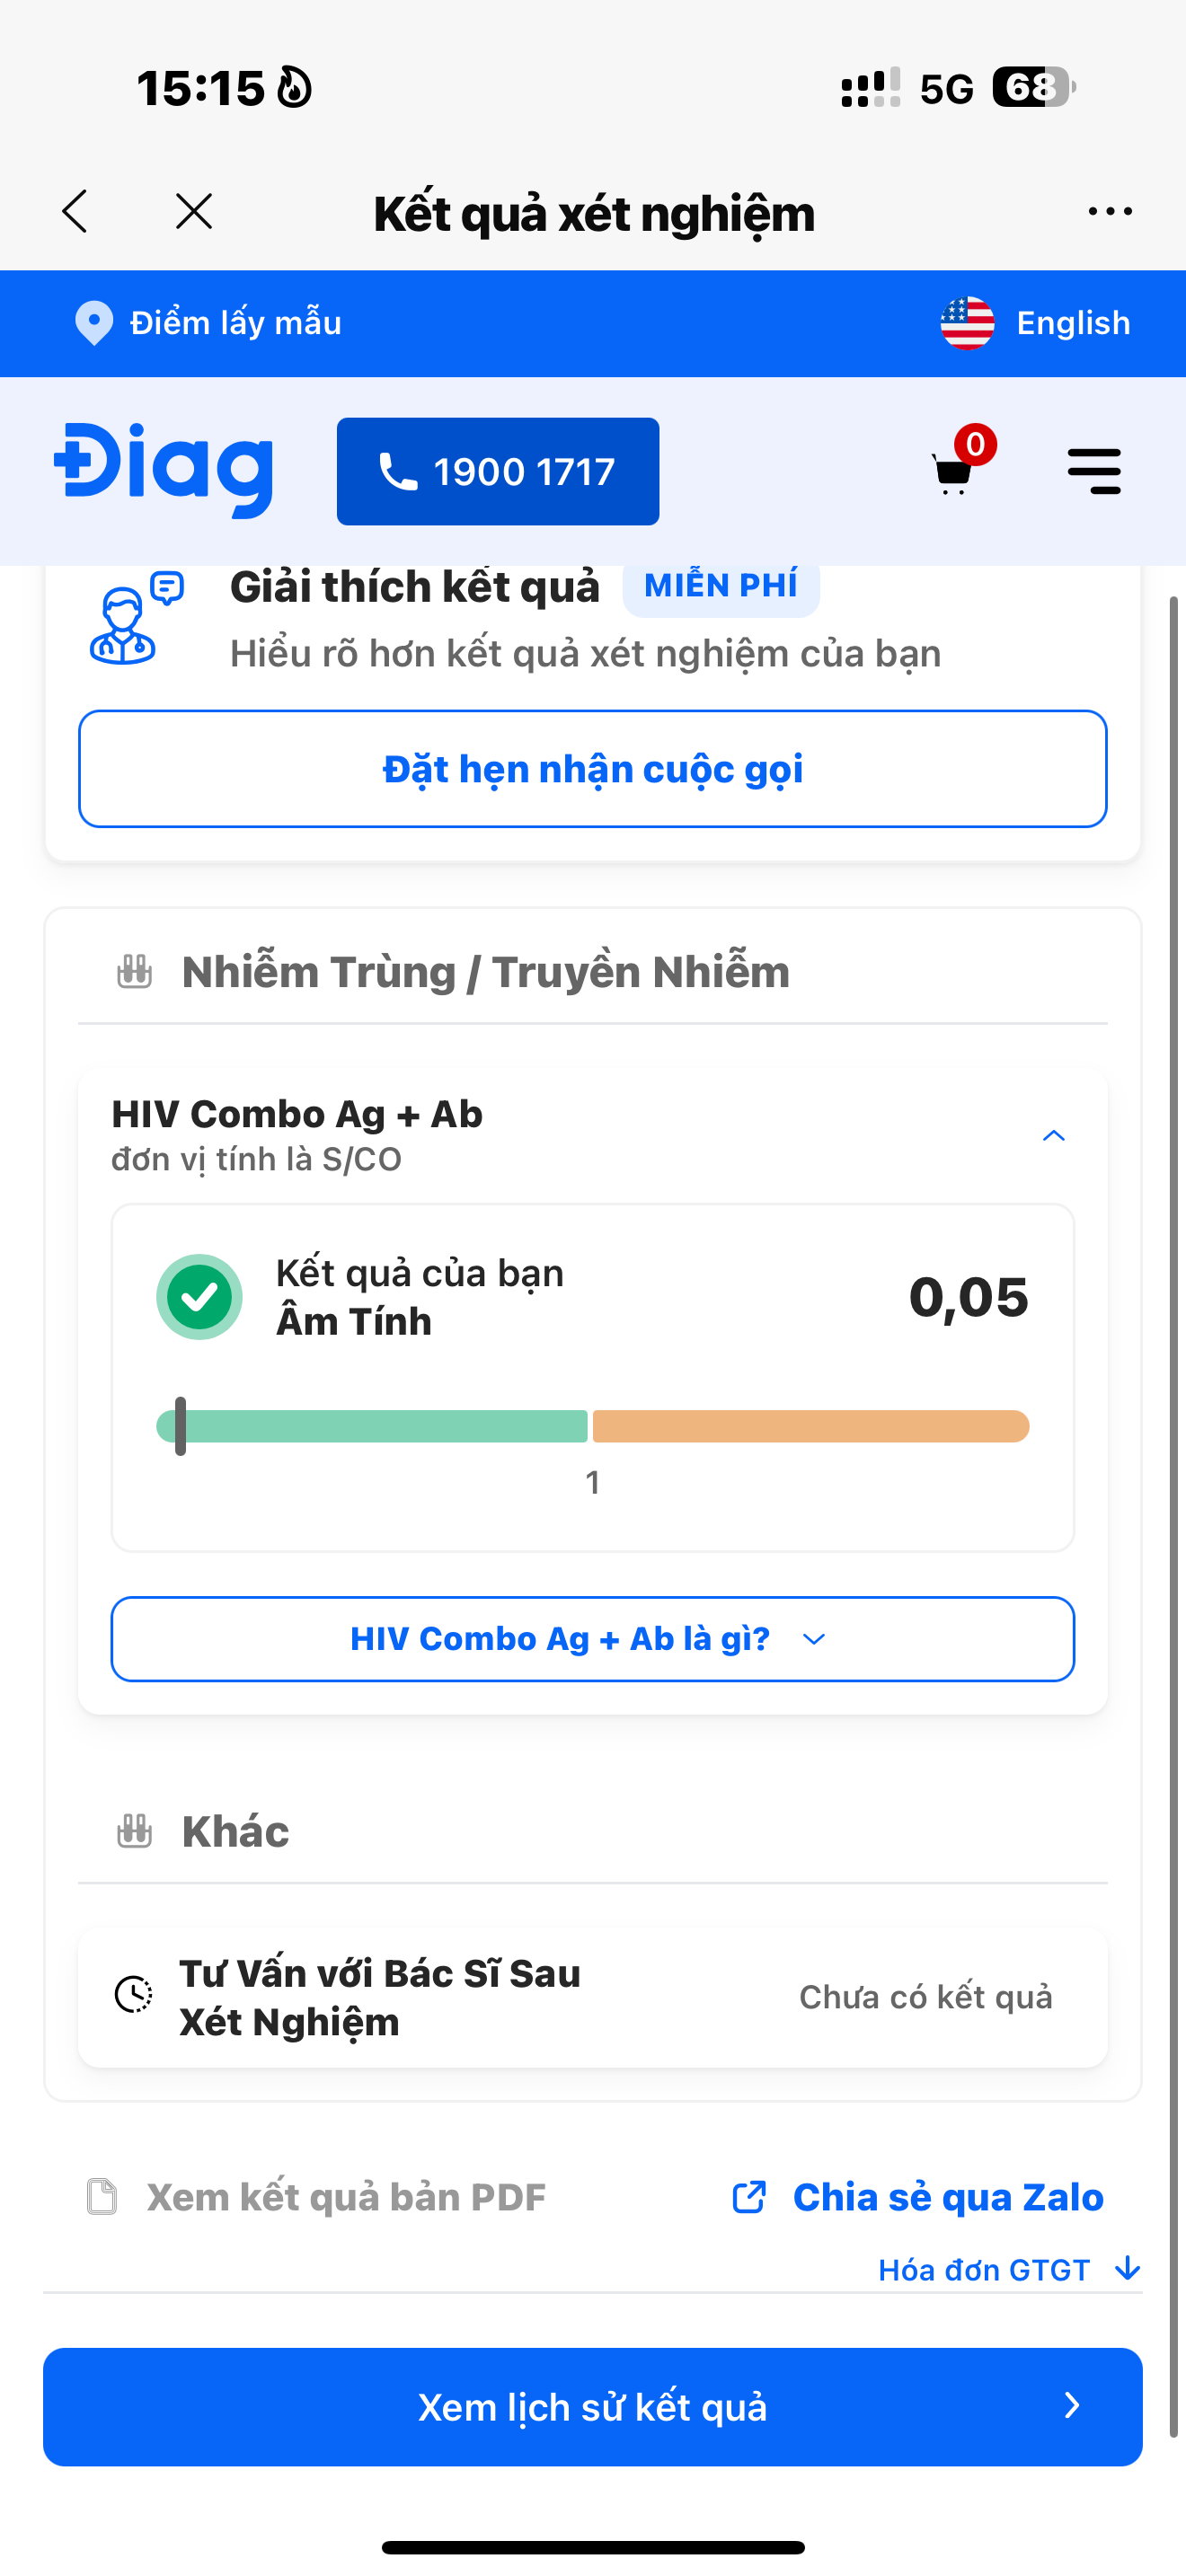Click the green negative result checkmark

tap(199, 1297)
